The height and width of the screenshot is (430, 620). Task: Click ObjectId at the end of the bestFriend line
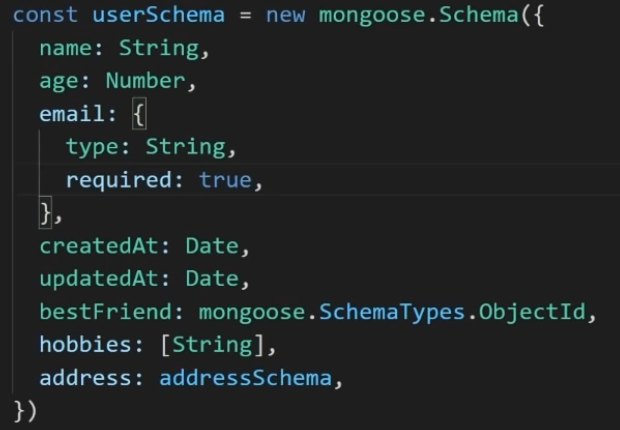tap(531, 312)
